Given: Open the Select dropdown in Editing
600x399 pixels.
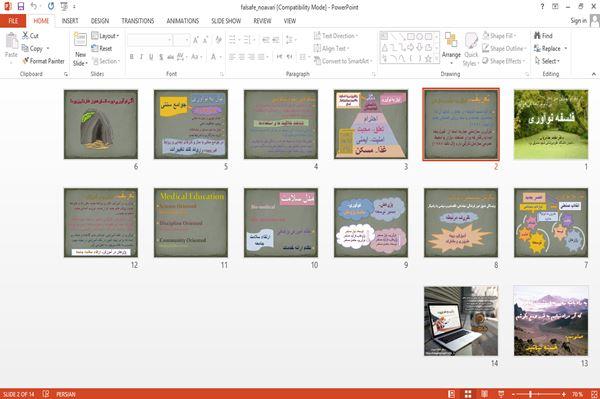Looking at the screenshot, I should [x=547, y=61].
